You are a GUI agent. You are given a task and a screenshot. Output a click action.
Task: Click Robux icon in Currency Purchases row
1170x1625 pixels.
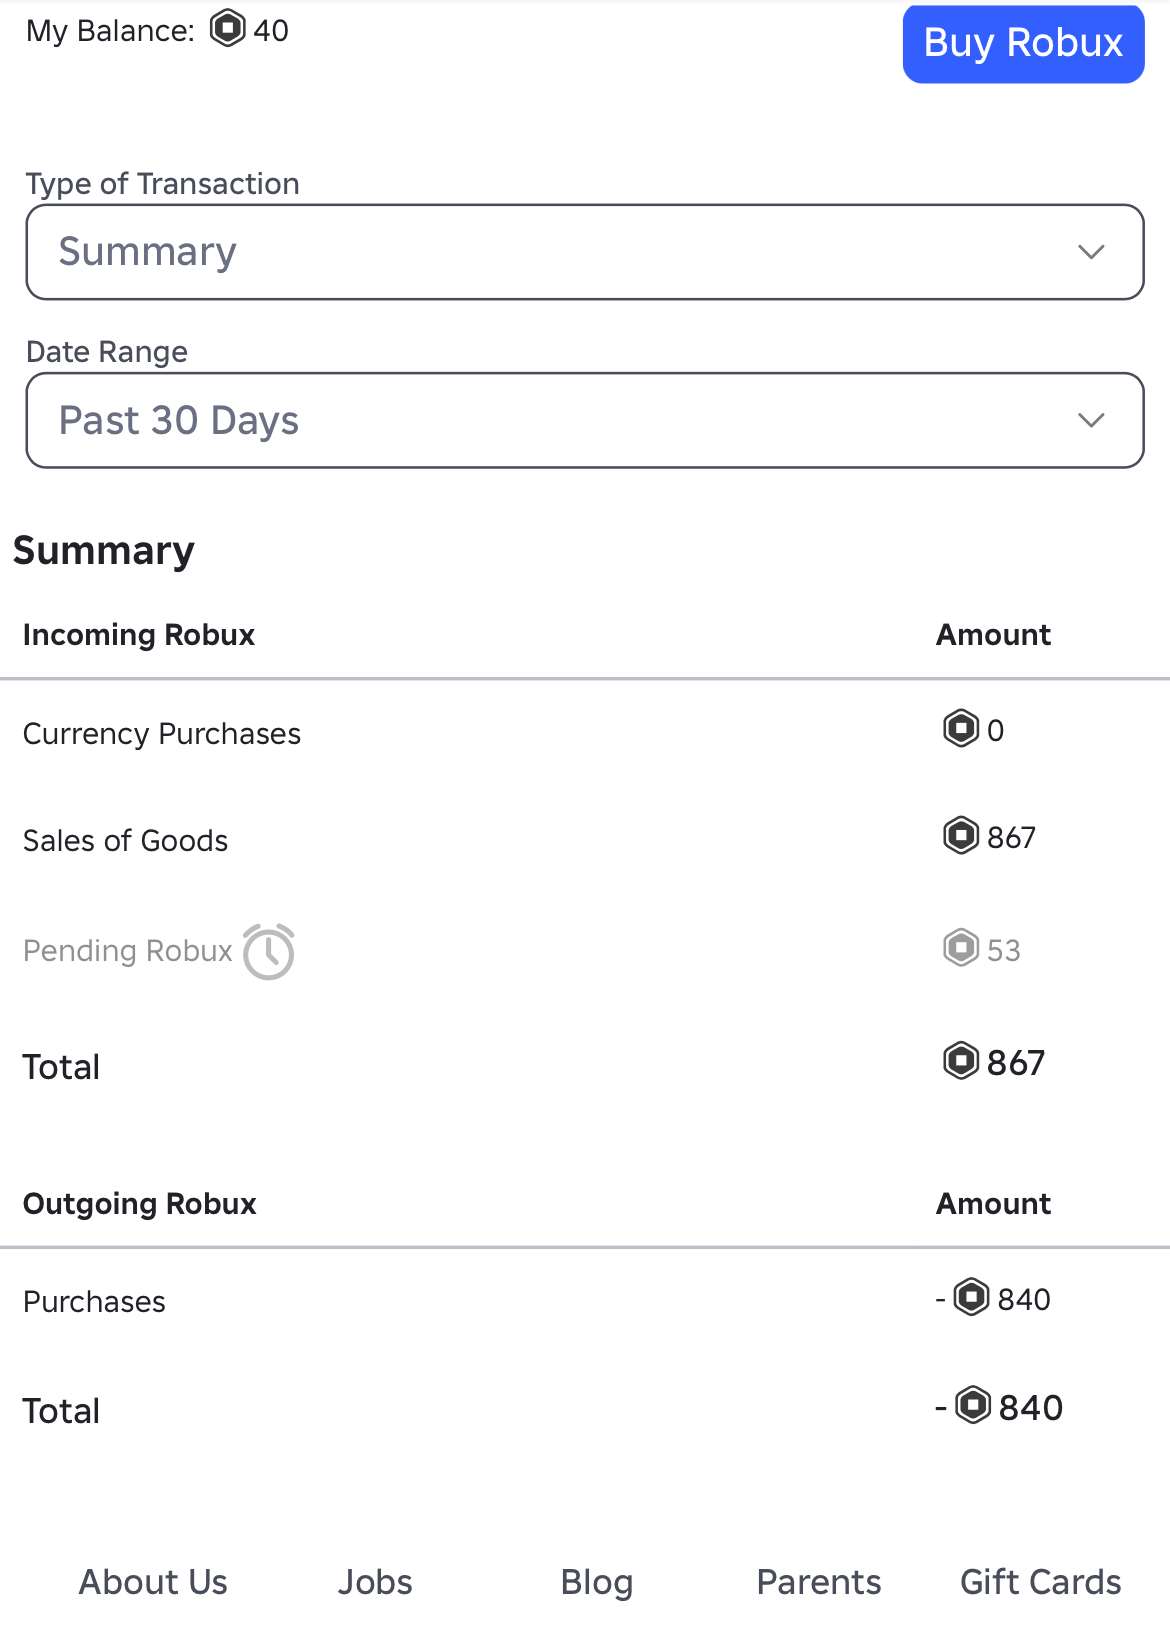point(961,728)
